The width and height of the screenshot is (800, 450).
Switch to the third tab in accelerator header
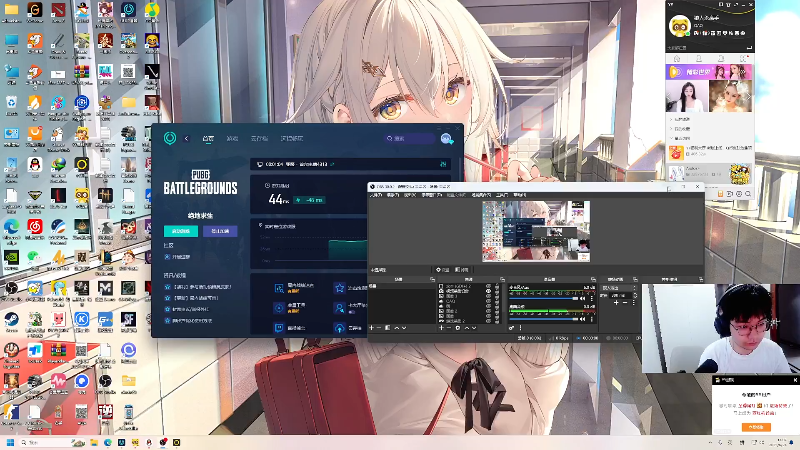[259, 138]
